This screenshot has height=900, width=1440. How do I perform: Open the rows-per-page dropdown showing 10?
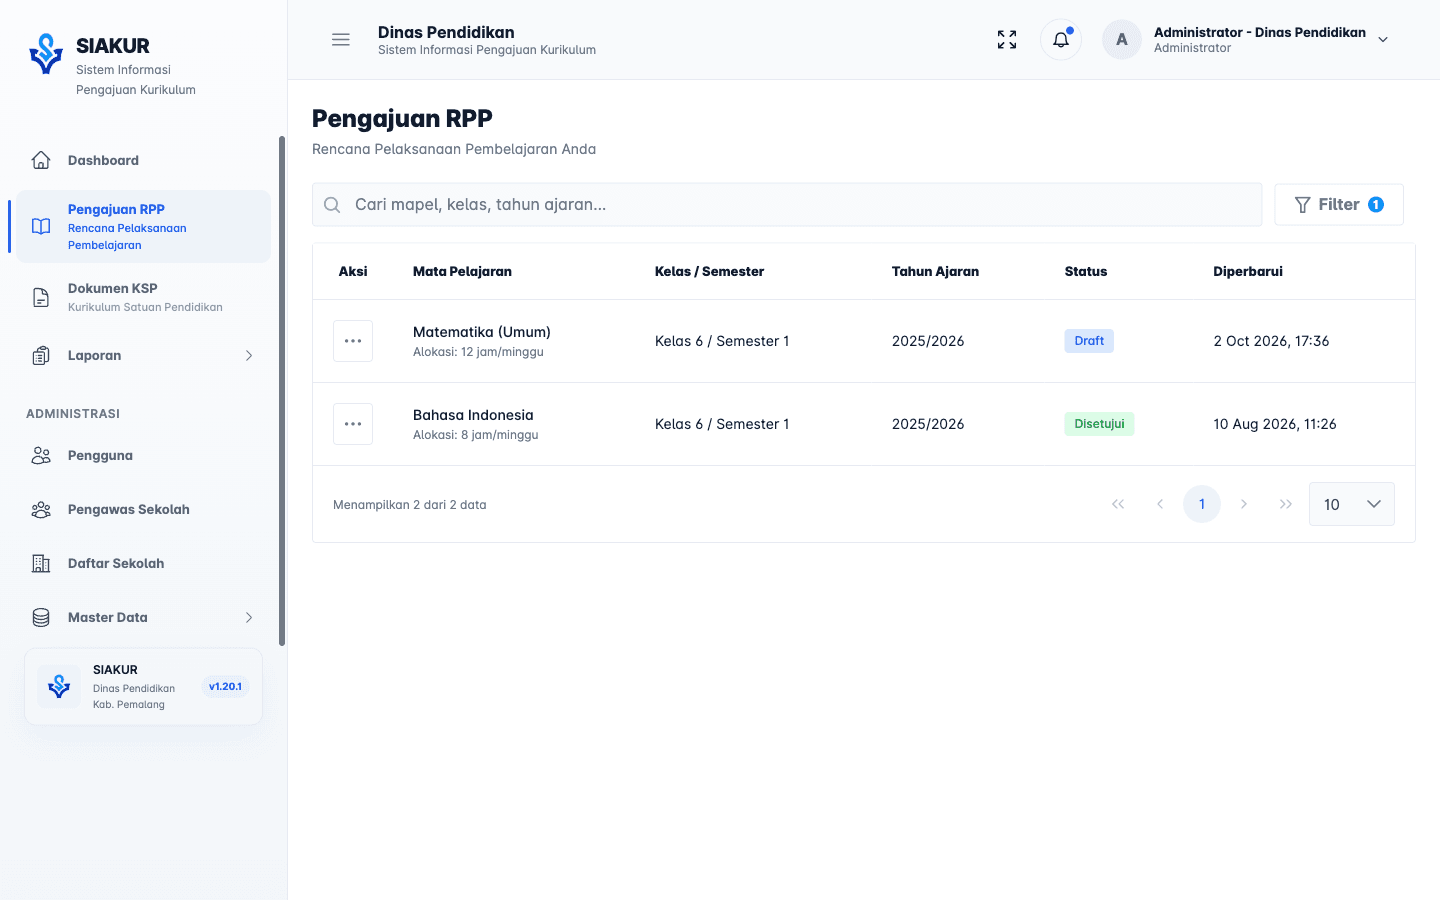[1352, 504]
